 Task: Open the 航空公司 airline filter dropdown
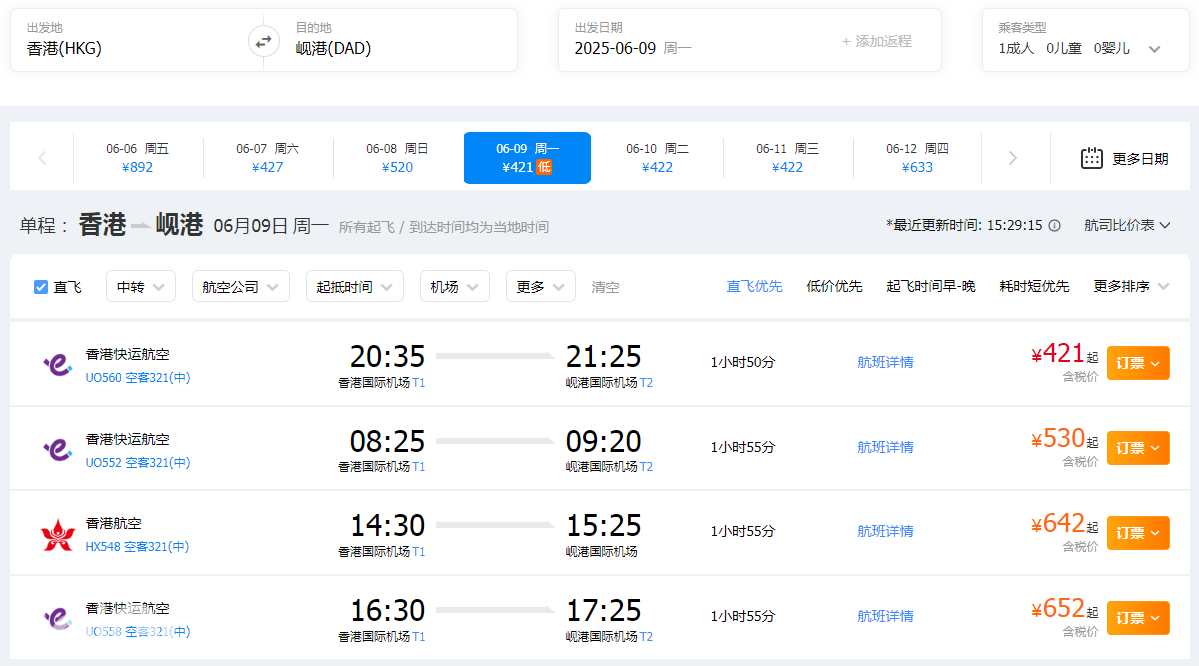tap(240, 287)
